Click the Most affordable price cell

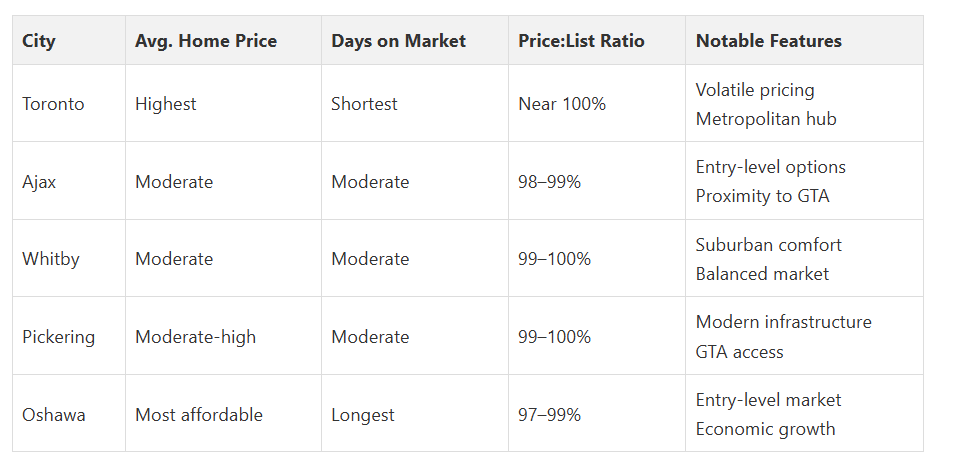198,414
